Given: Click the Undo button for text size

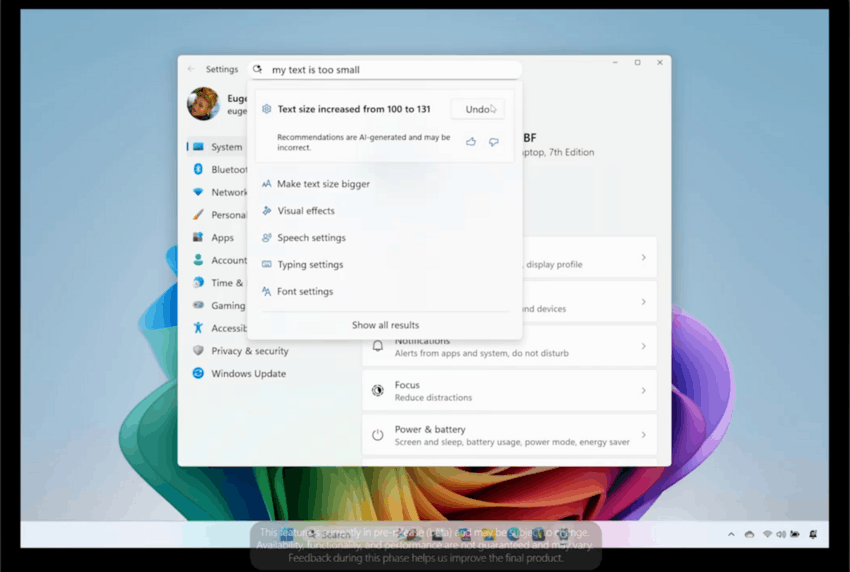Looking at the screenshot, I should click(478, 109).
